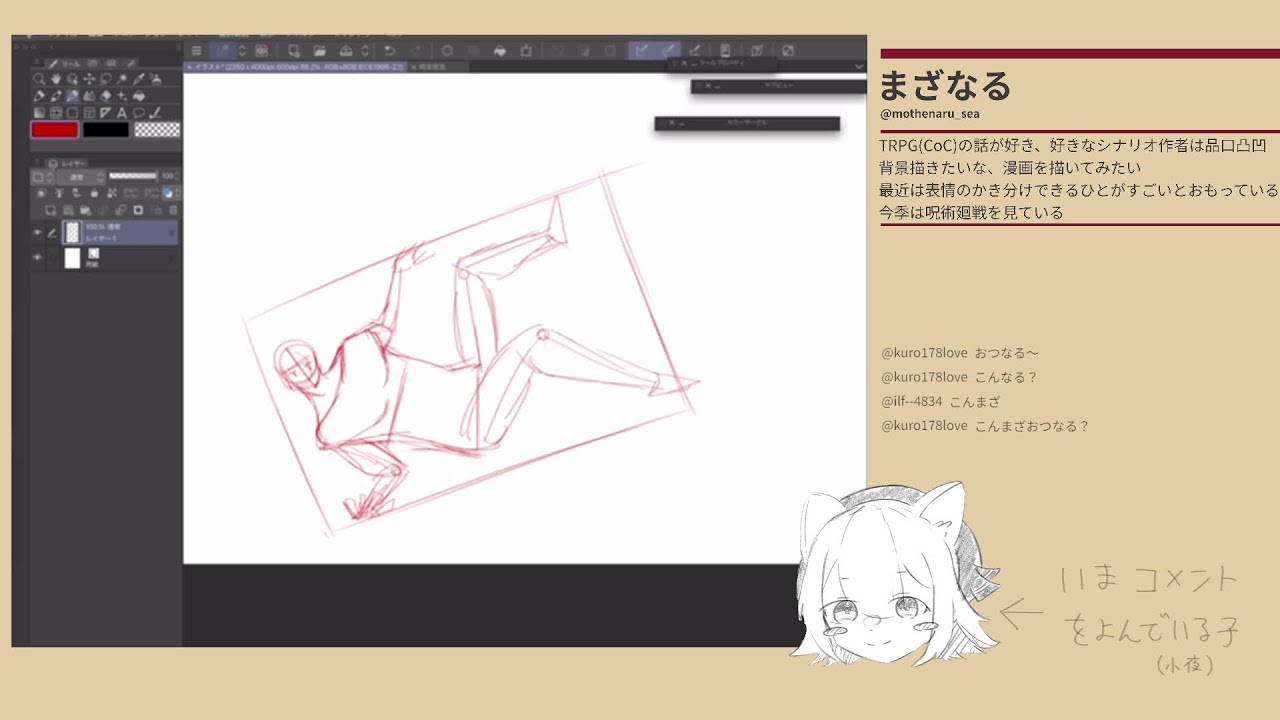This screenshot has width=1280, height=720.
Task: Toggle Lock layer icon in Layer panel
Action: [x=94, y=193]
